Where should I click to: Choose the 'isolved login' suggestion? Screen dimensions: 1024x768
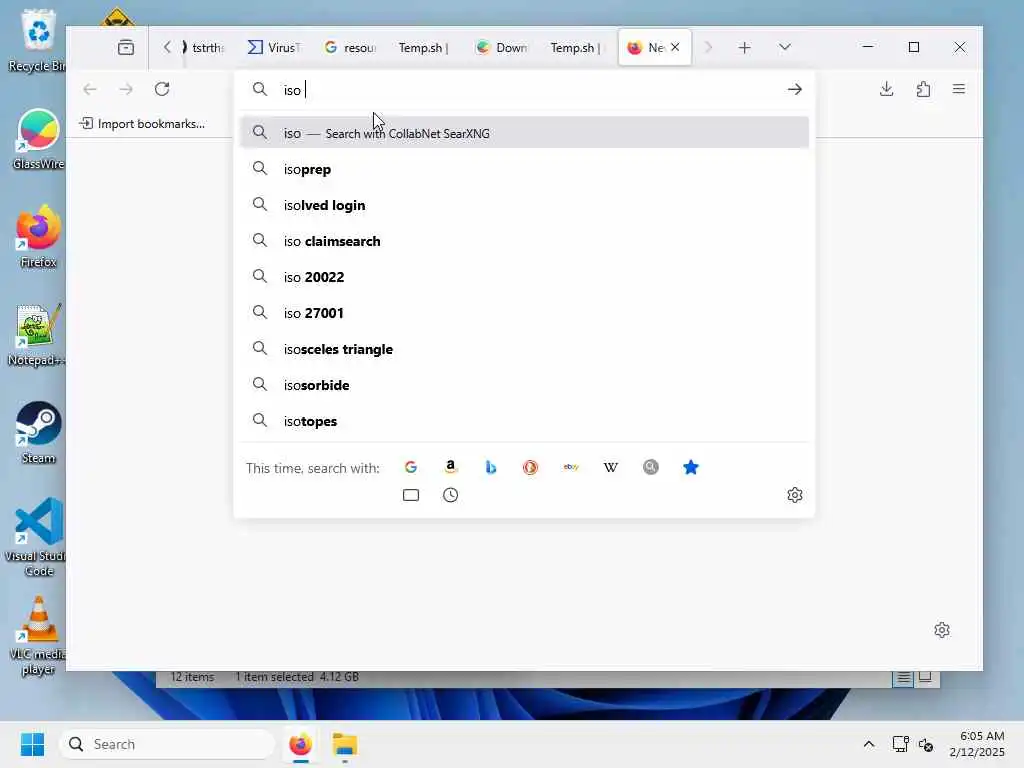[524, 205]
